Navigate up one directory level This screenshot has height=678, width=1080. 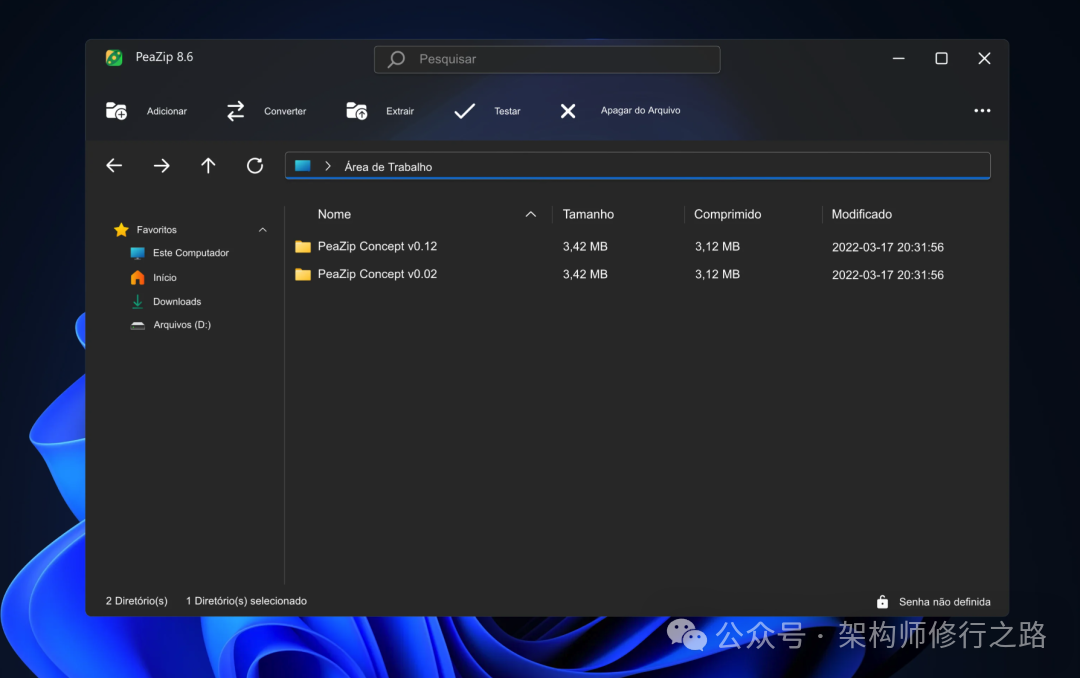point(208,166)
